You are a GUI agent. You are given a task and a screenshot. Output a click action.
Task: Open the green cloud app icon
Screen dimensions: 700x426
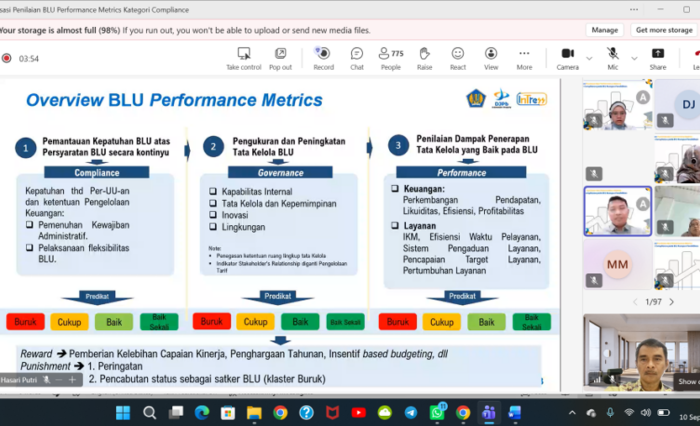coord(385,413)
